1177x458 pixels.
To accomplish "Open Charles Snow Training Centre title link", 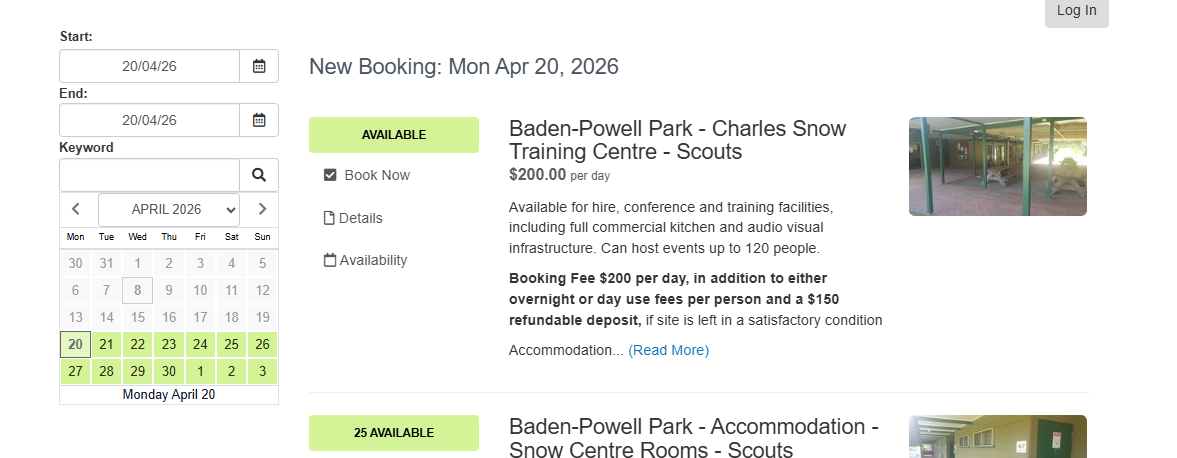I will (677, 140).
